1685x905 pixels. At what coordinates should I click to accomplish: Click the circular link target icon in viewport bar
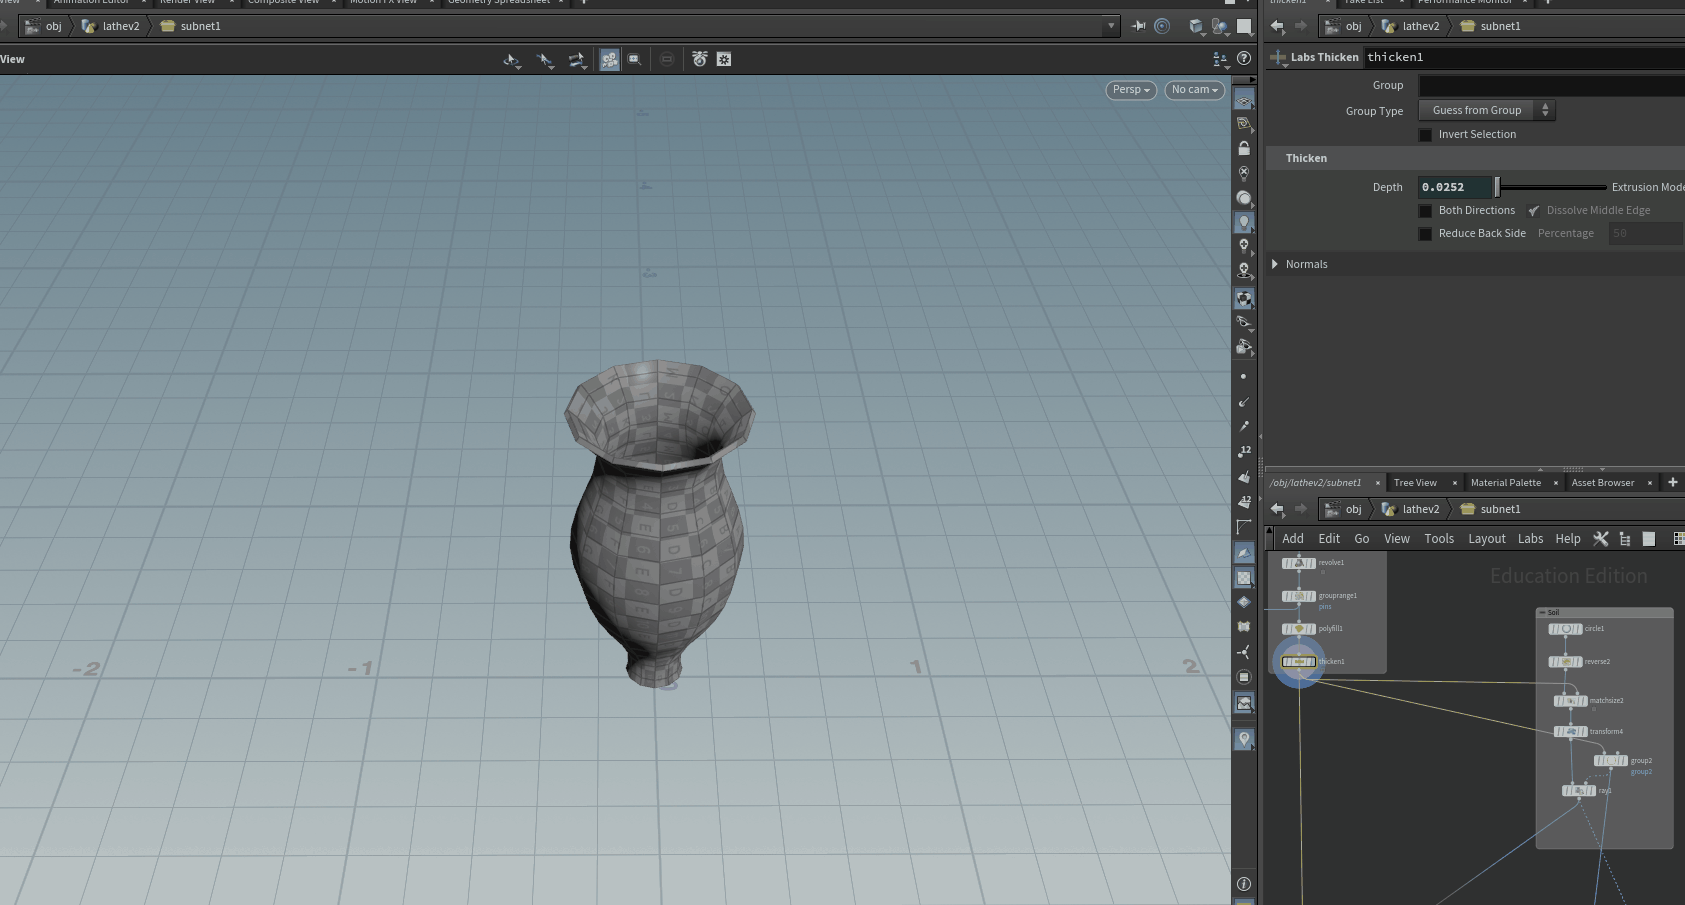point(1162,26)
